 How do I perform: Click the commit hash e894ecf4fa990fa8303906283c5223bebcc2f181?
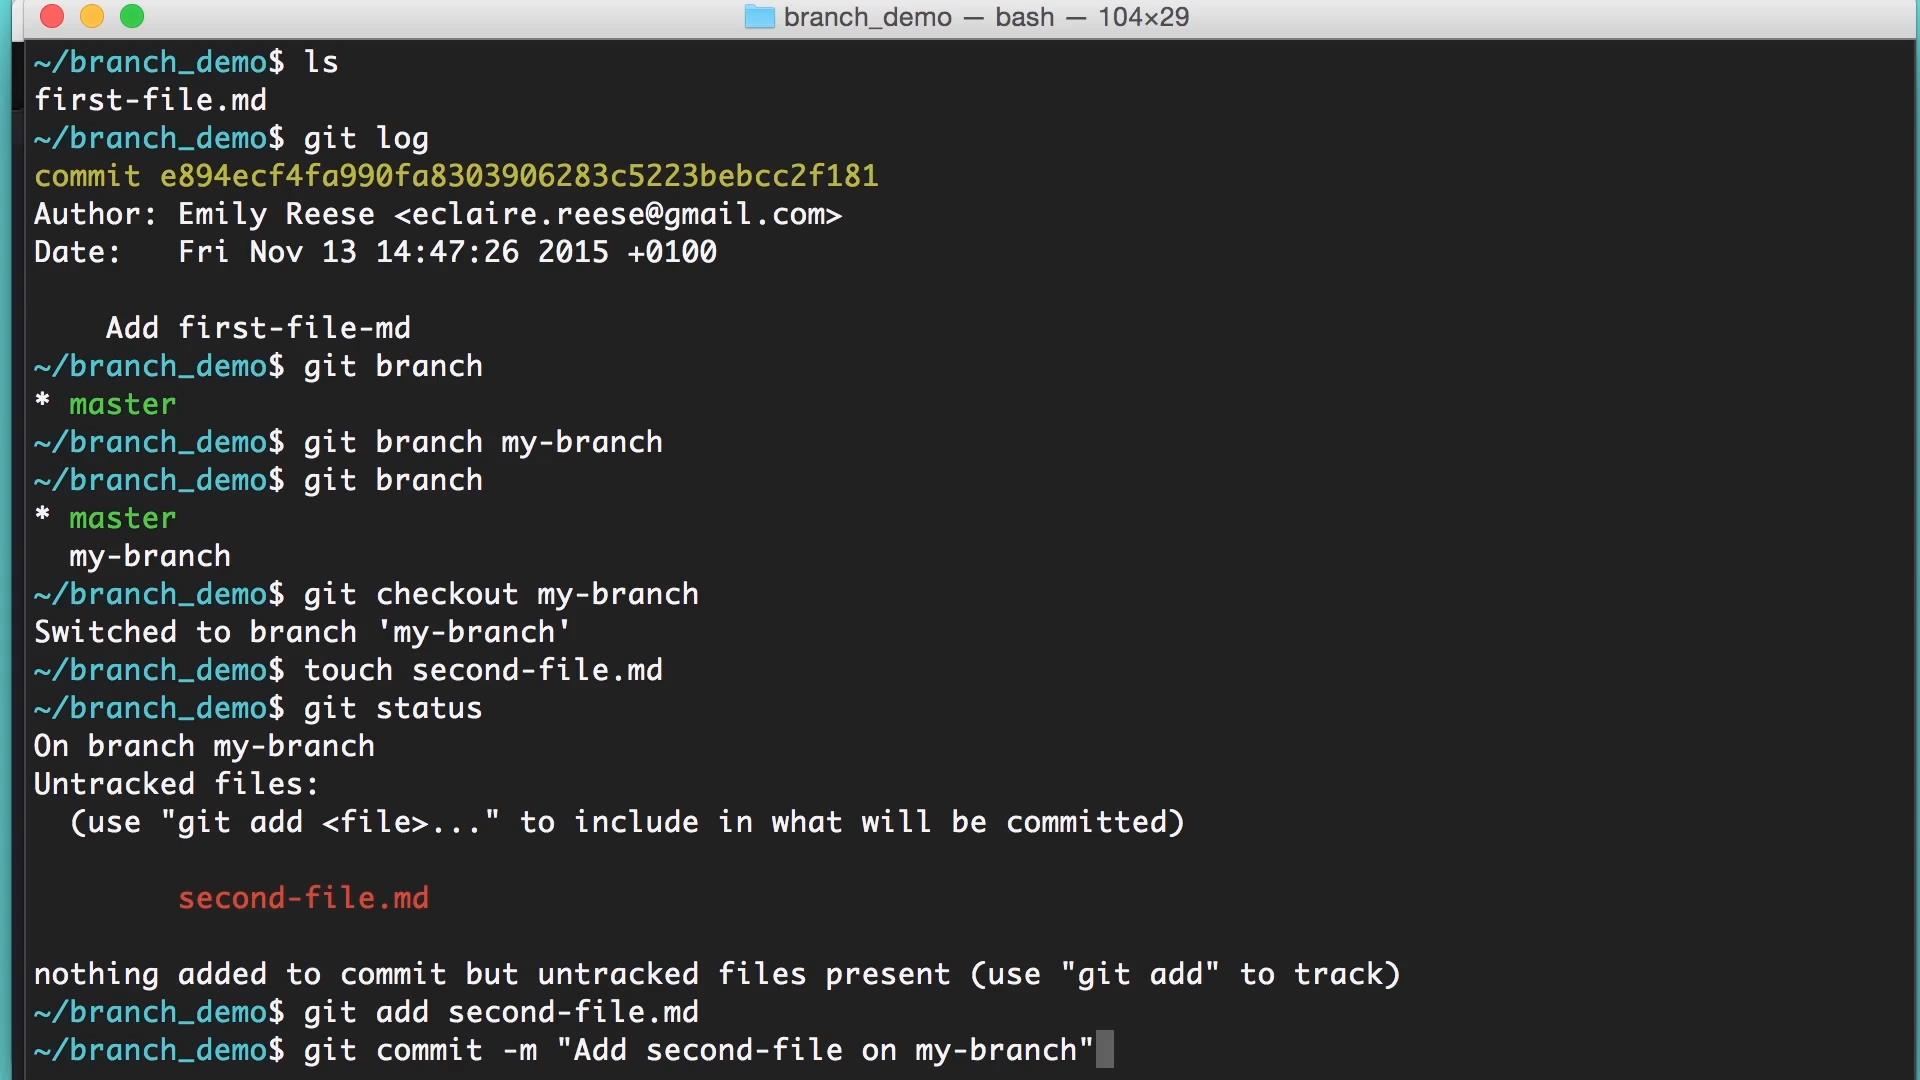pyautogui.click(x=519, y=176)
